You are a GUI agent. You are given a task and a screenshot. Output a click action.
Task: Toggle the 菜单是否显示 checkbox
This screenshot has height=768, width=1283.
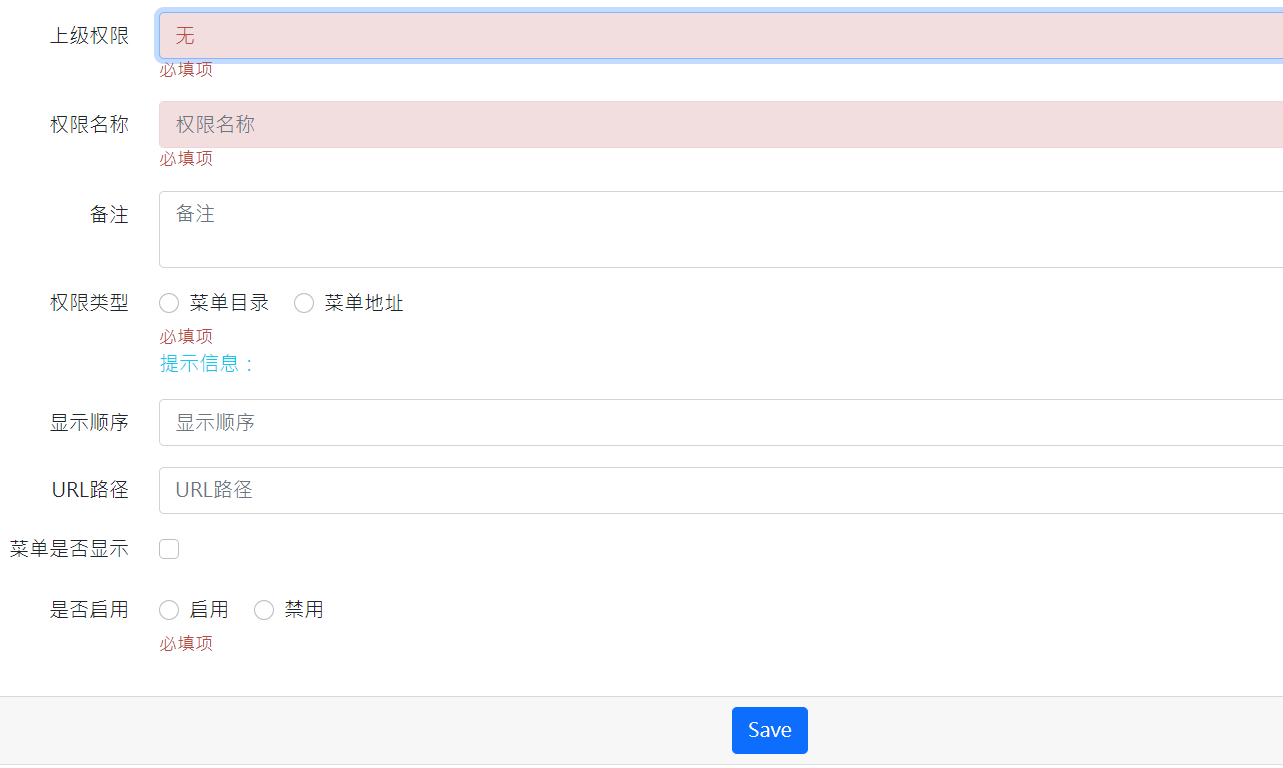[169, 549]
